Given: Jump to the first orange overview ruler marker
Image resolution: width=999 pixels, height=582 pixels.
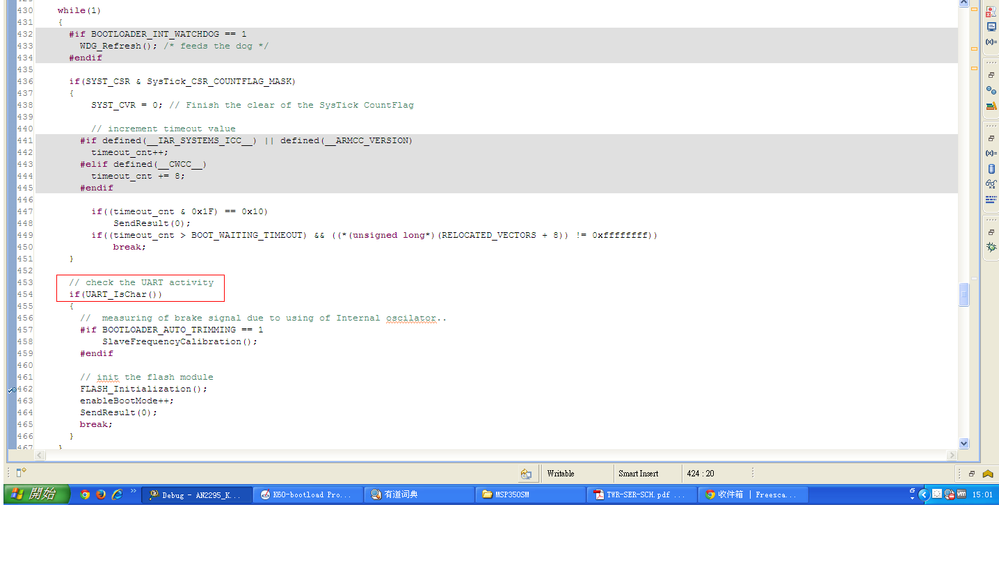Looking at the screenshot, I should pos(974,10).
